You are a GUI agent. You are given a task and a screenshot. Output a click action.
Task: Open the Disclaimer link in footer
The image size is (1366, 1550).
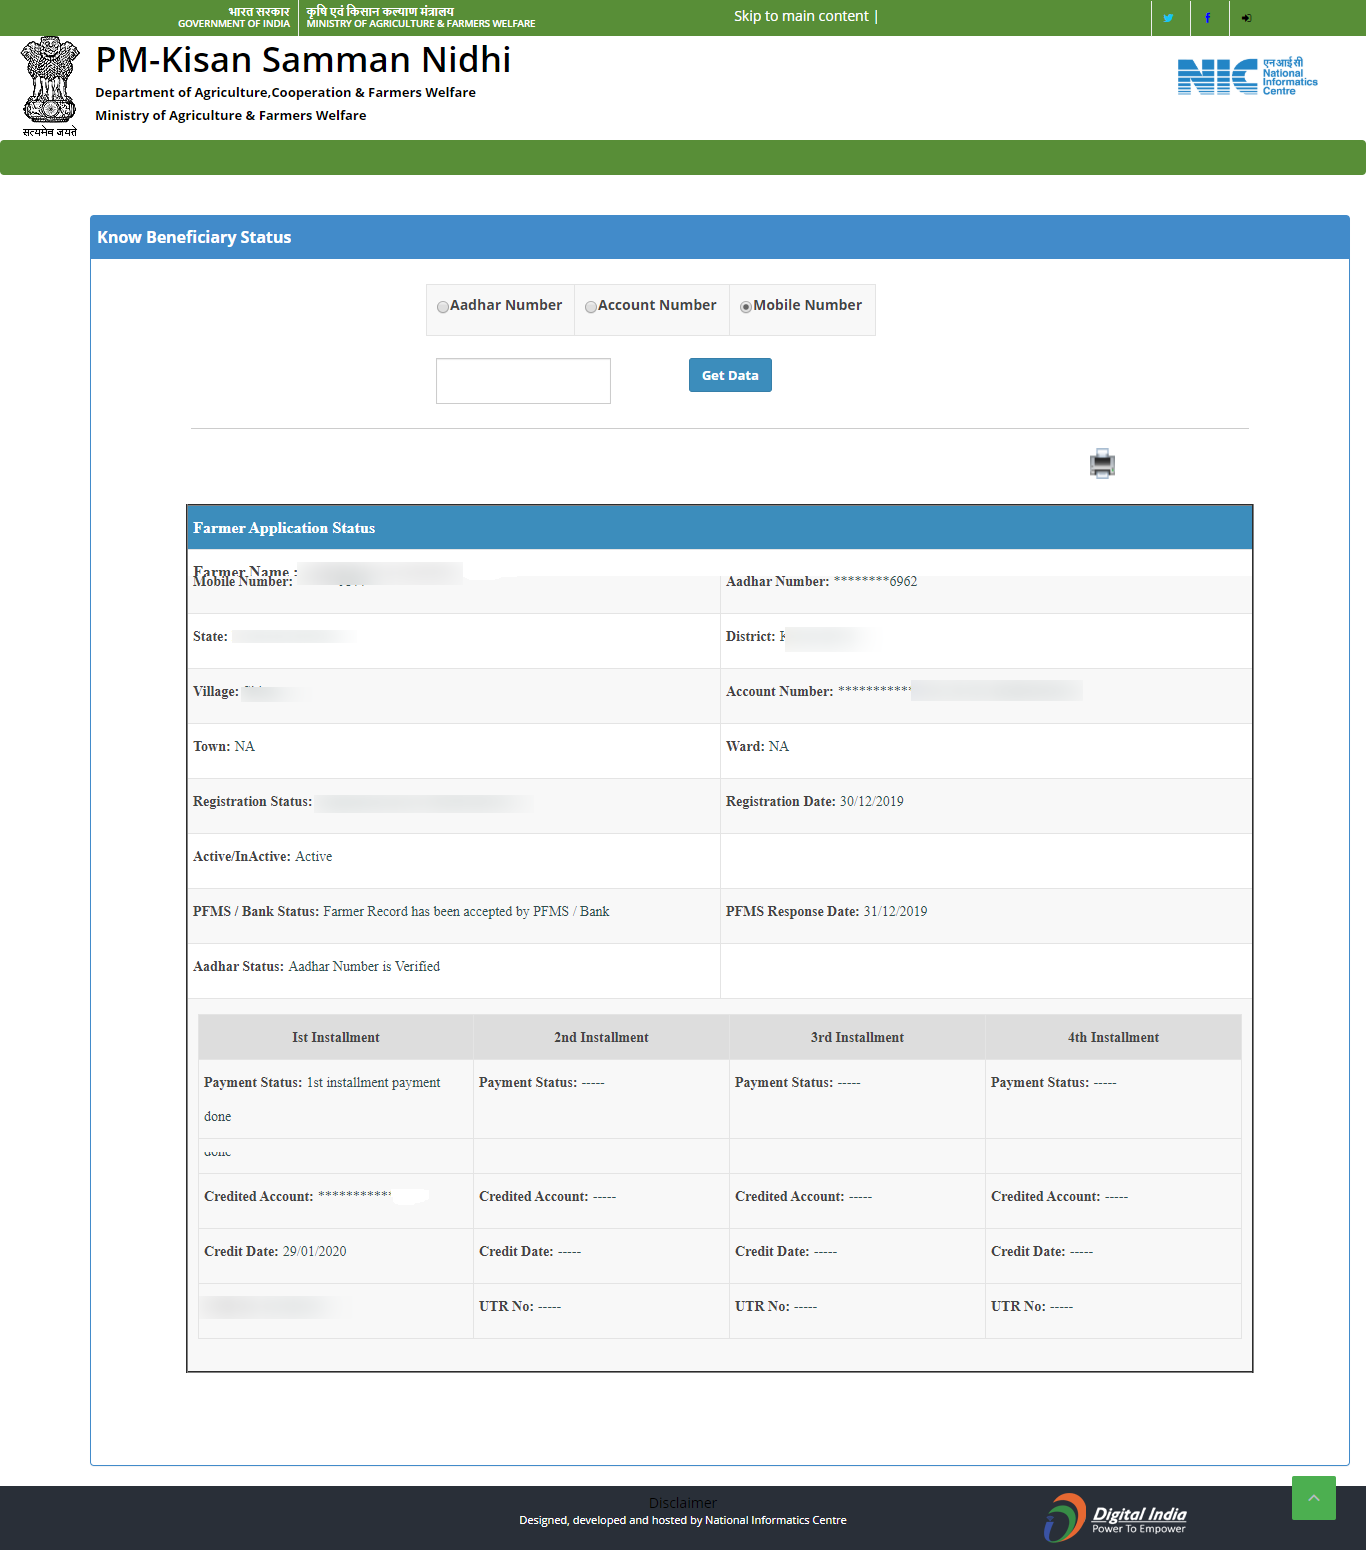pos(683,1502)
